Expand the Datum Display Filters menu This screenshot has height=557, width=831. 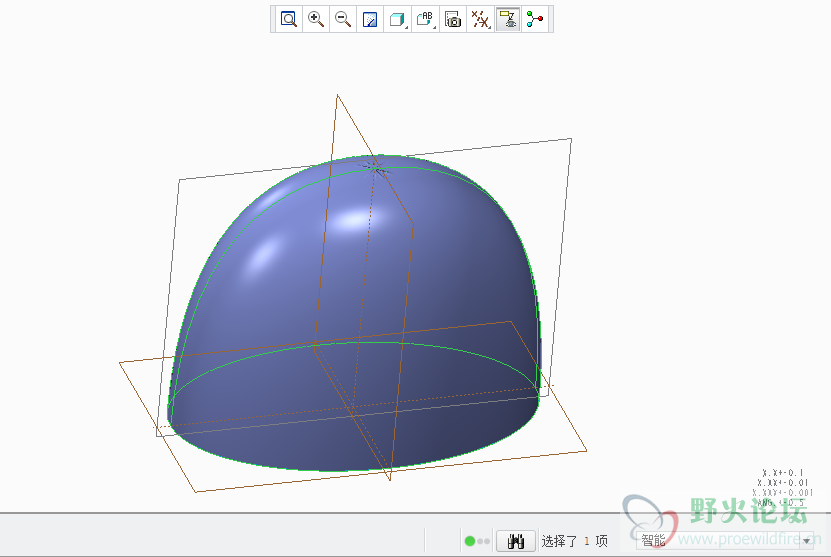480,19
